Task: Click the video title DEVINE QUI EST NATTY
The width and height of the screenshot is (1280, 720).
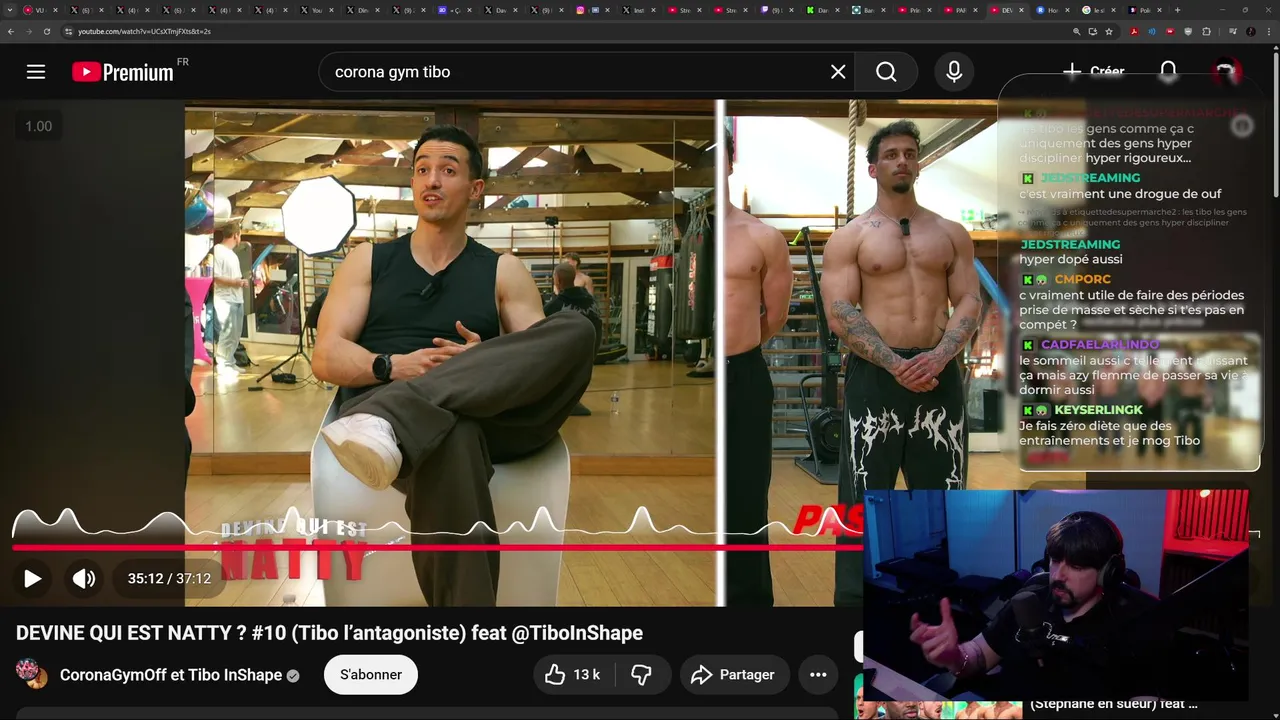Action: [329, 633]
